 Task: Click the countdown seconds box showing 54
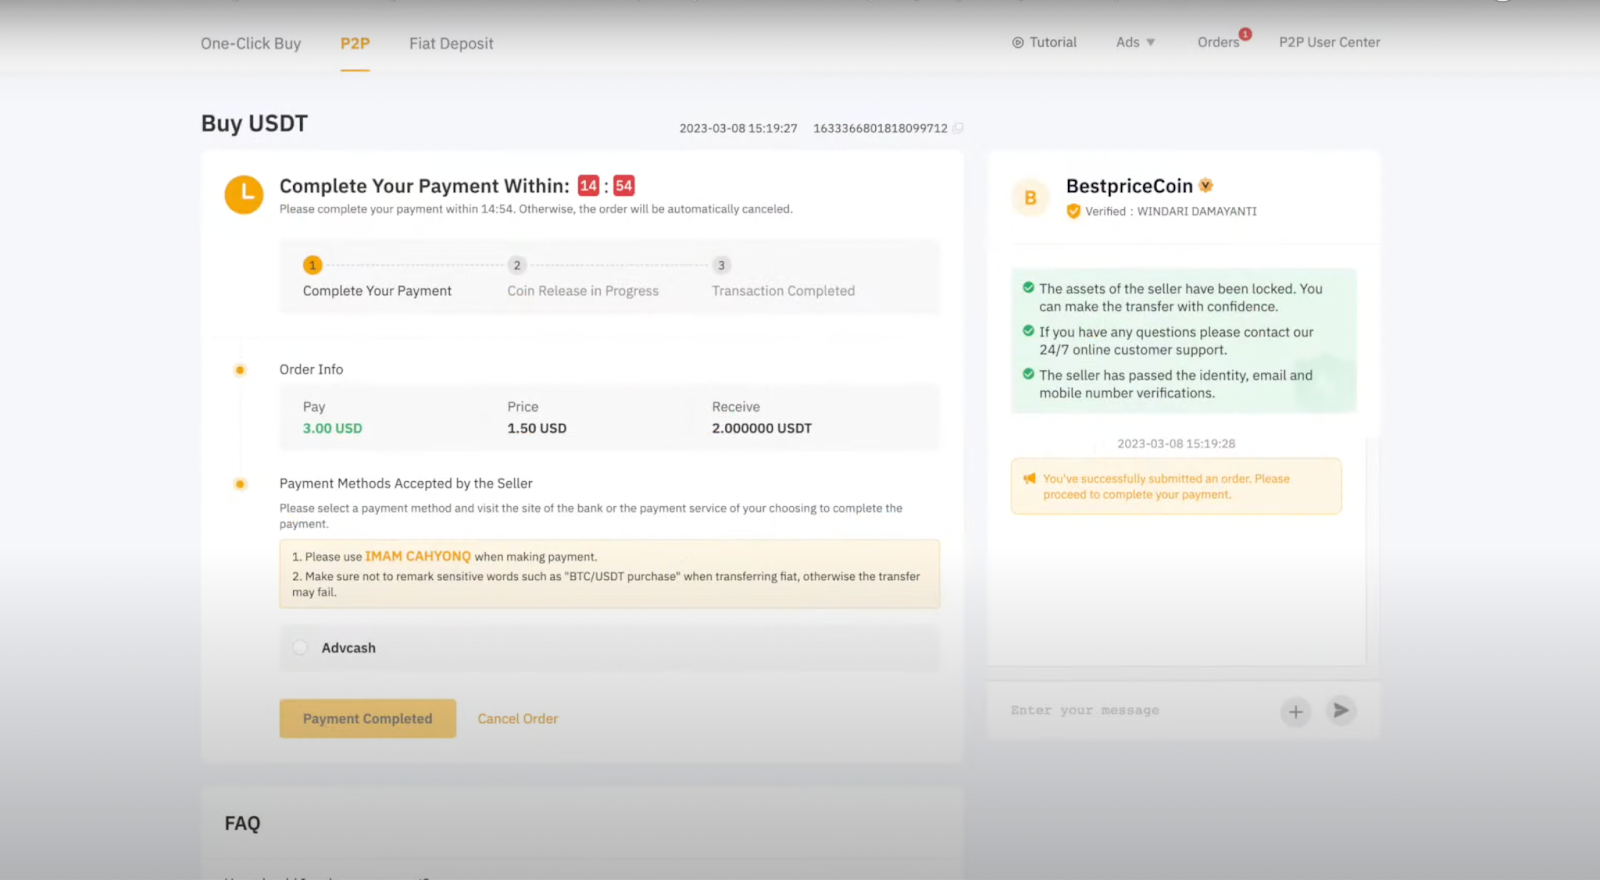tap(624, 186)
